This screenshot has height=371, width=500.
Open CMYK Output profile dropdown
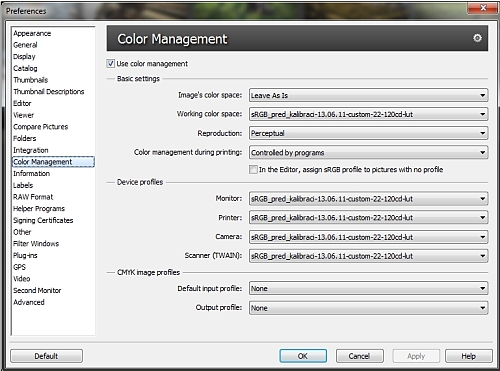pos(368,308)
